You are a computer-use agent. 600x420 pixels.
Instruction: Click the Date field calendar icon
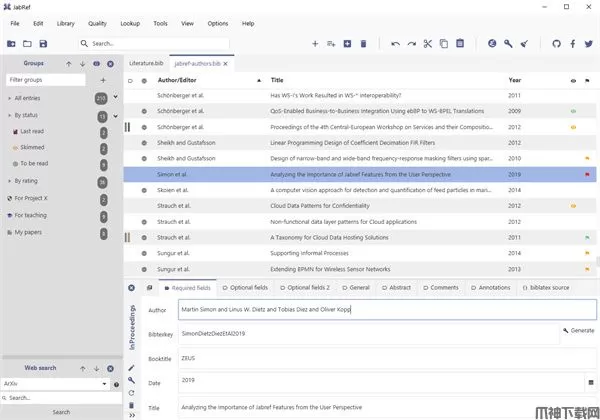tap(591, 382)
